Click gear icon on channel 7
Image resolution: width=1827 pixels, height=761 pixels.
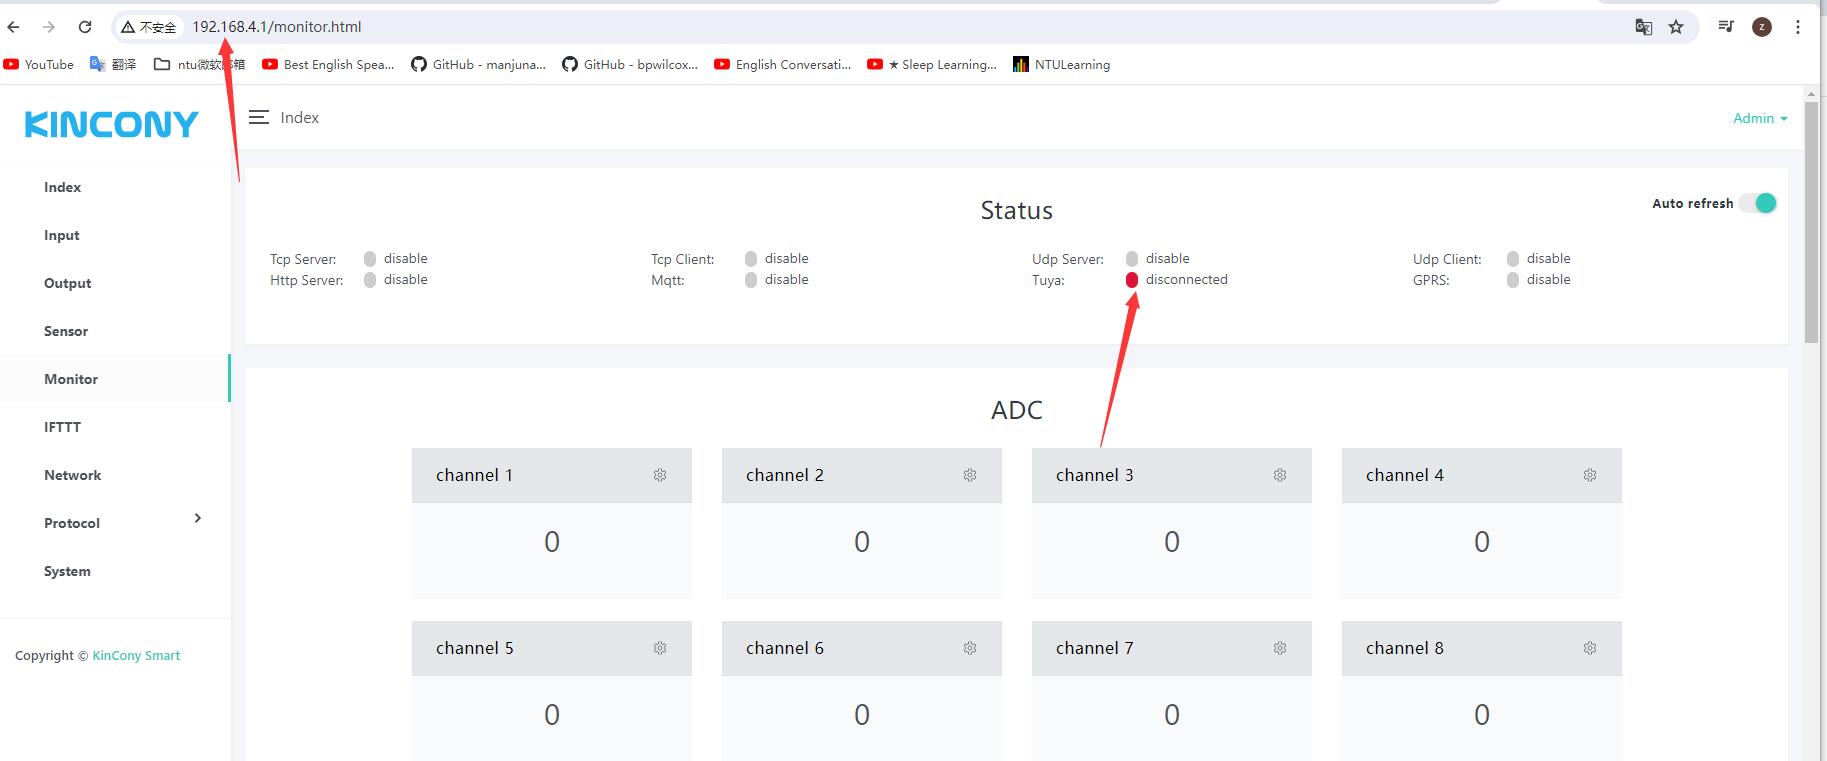point(1280,648)
